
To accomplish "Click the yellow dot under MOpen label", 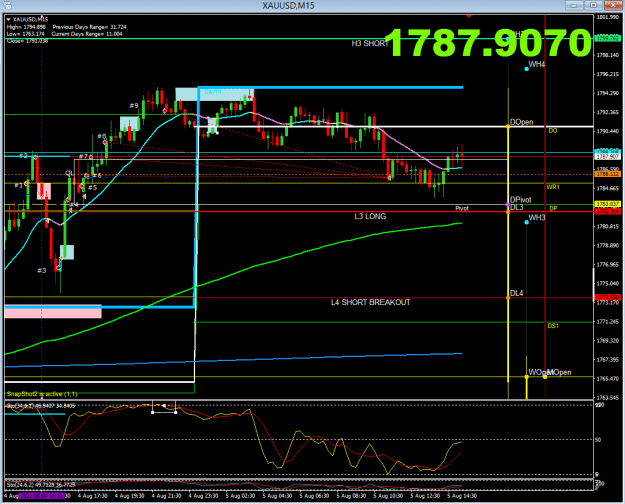I will [545, 377].
